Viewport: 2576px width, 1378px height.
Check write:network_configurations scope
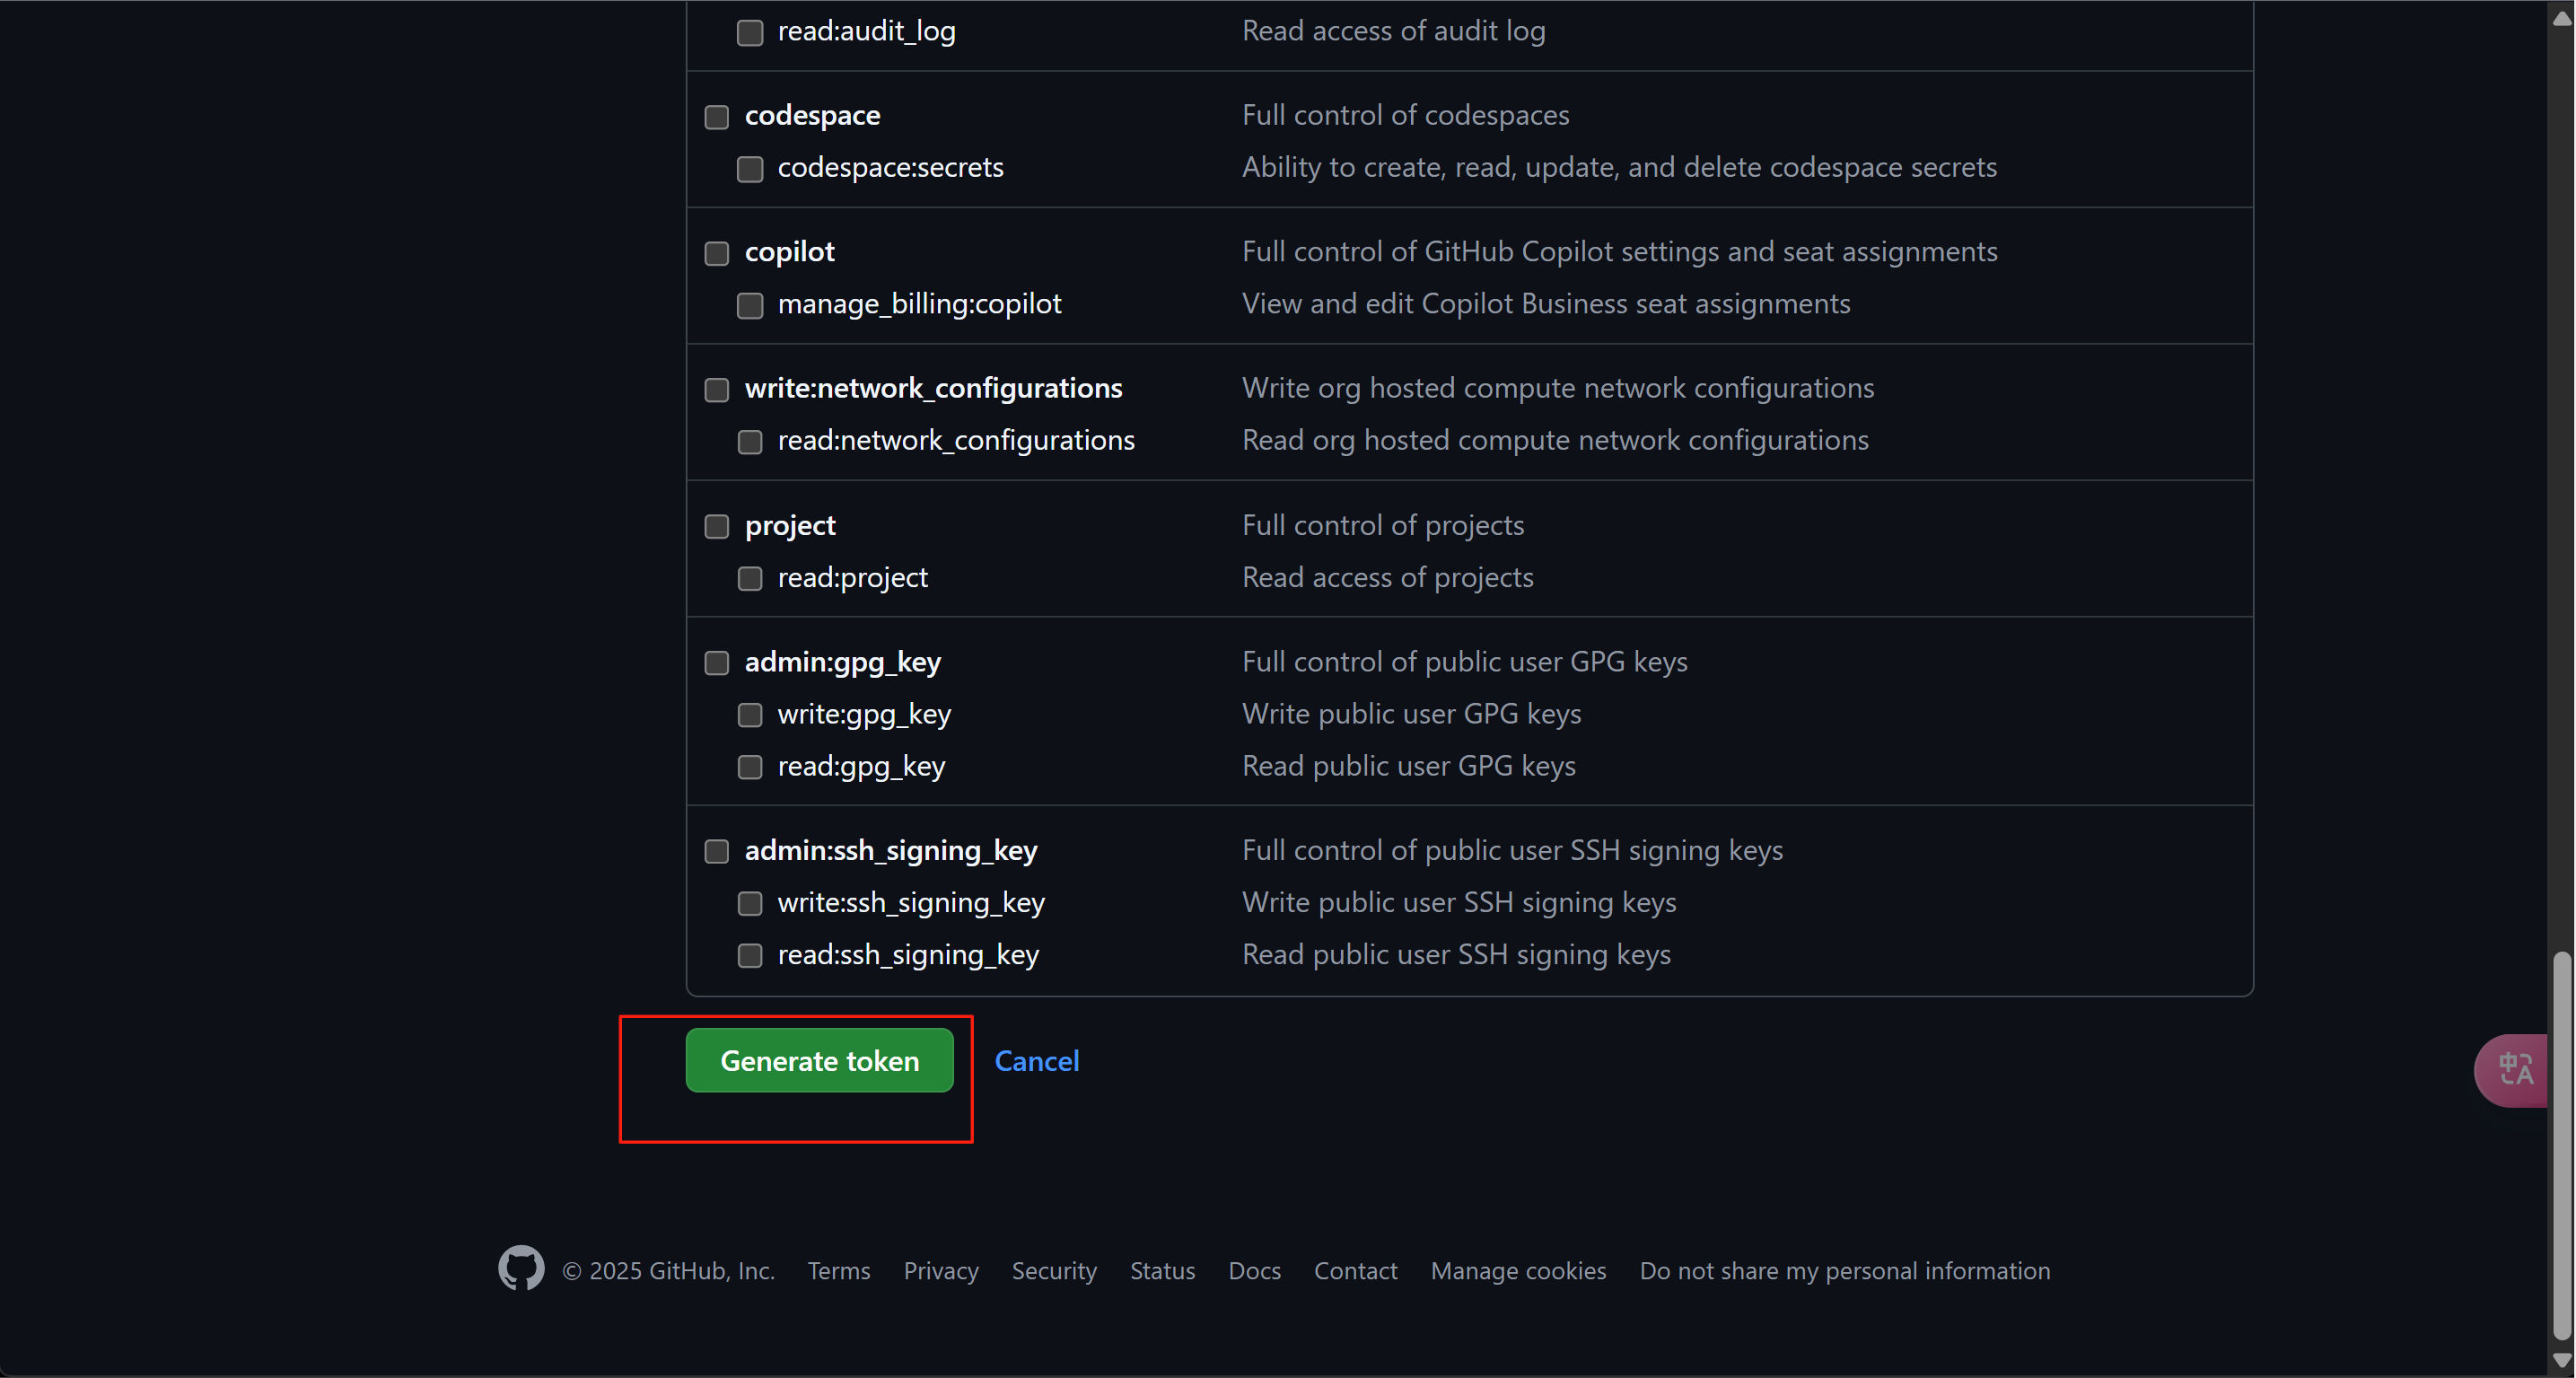[x=716, y=391]
